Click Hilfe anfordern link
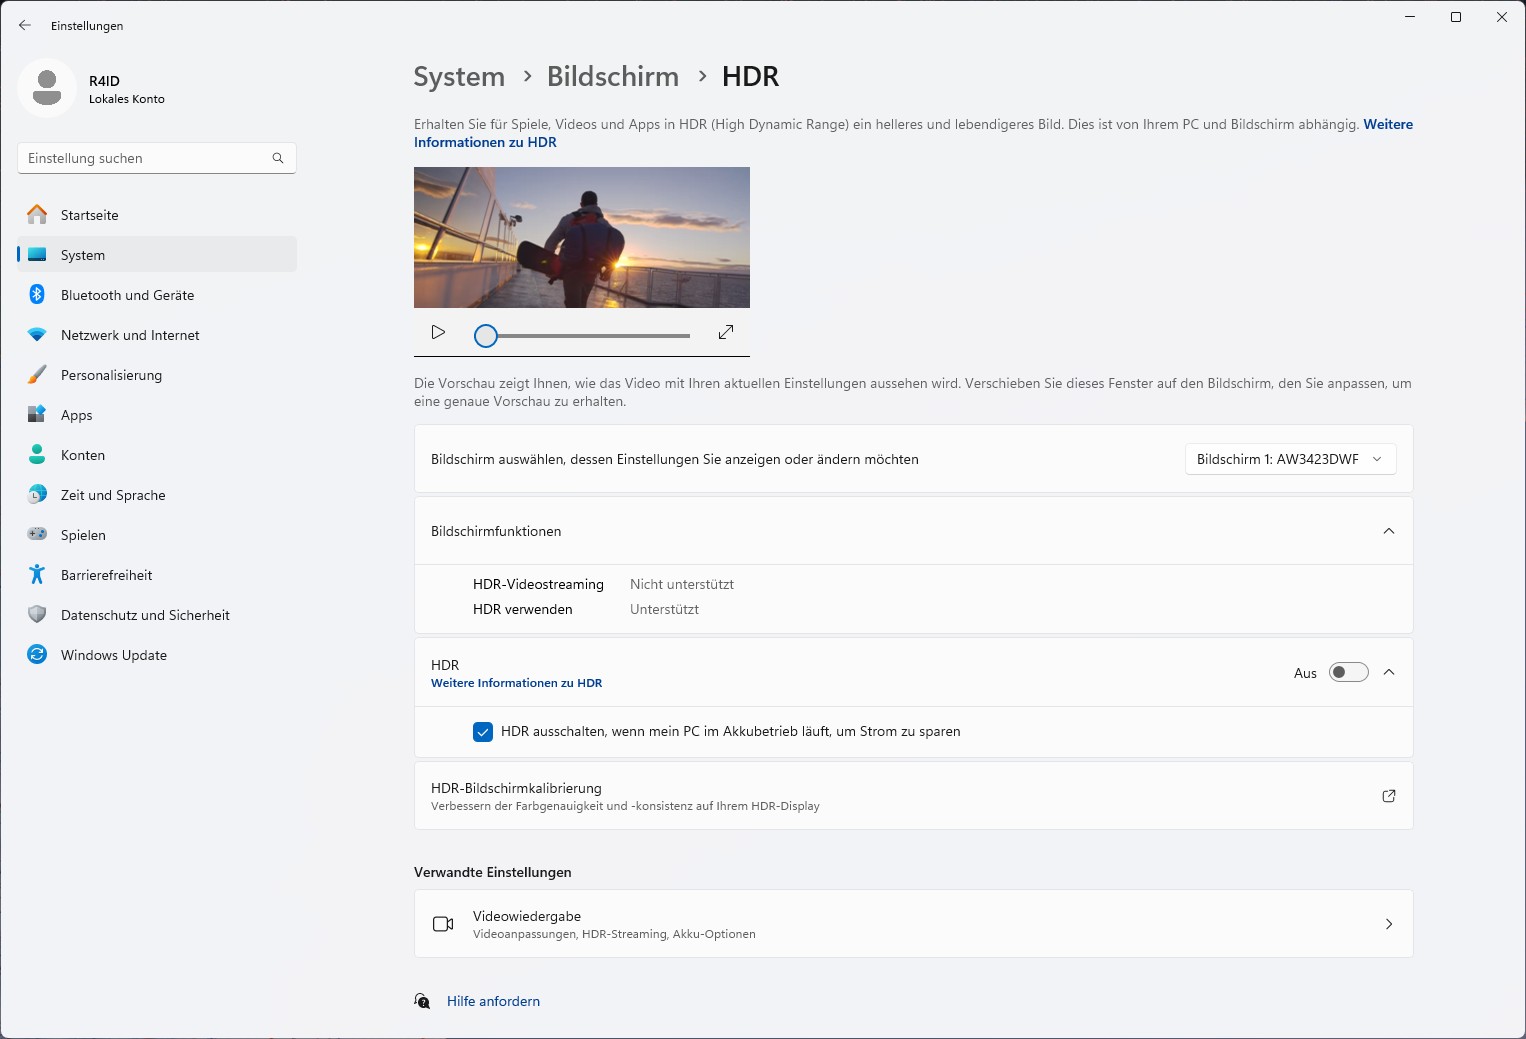The image size is (1526, 1039). 493,1001
